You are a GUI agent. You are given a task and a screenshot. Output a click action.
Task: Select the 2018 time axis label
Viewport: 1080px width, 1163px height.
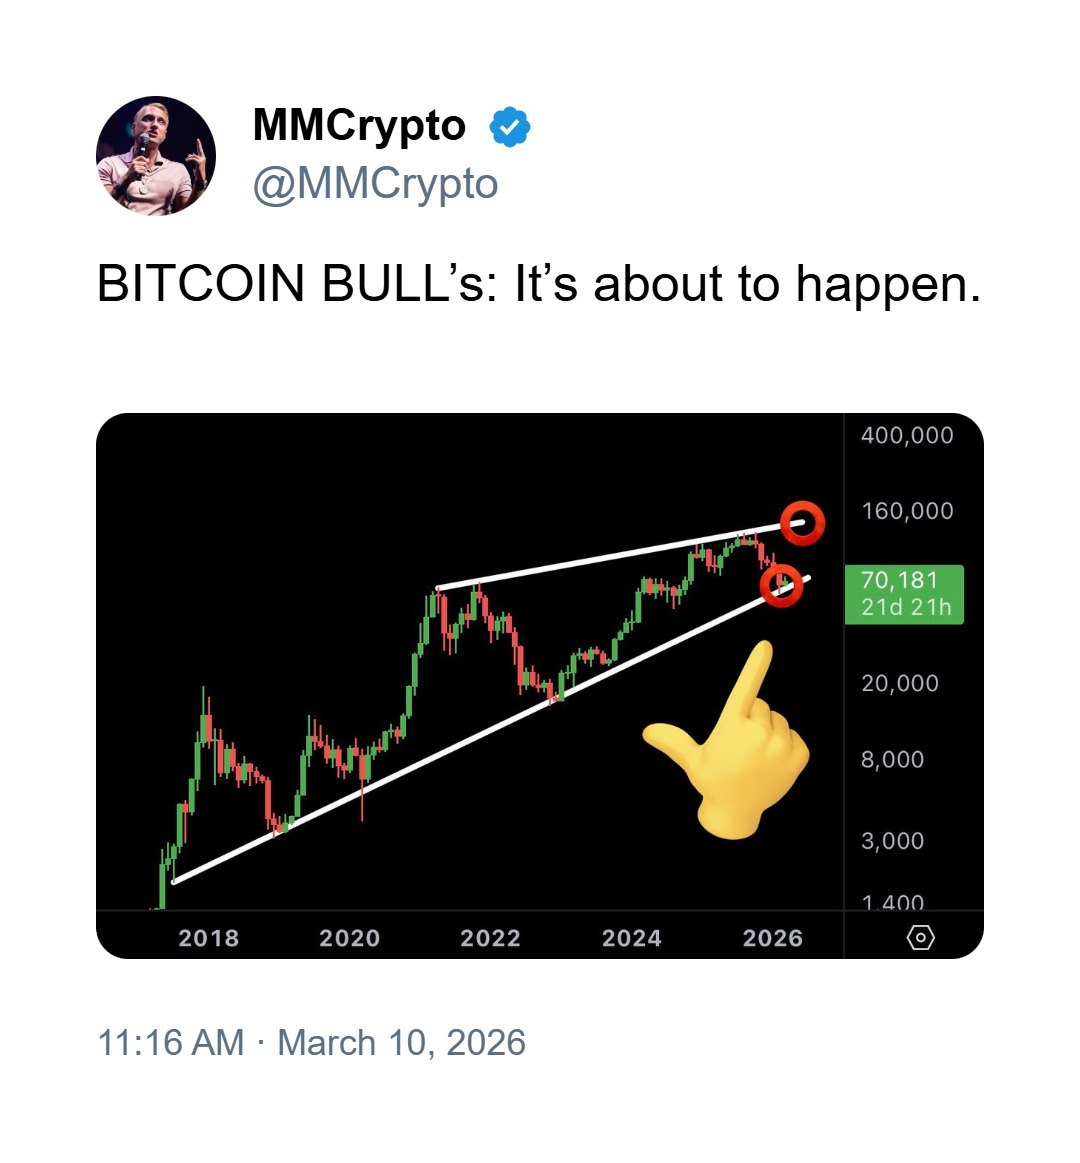click(x=208, y=938)
